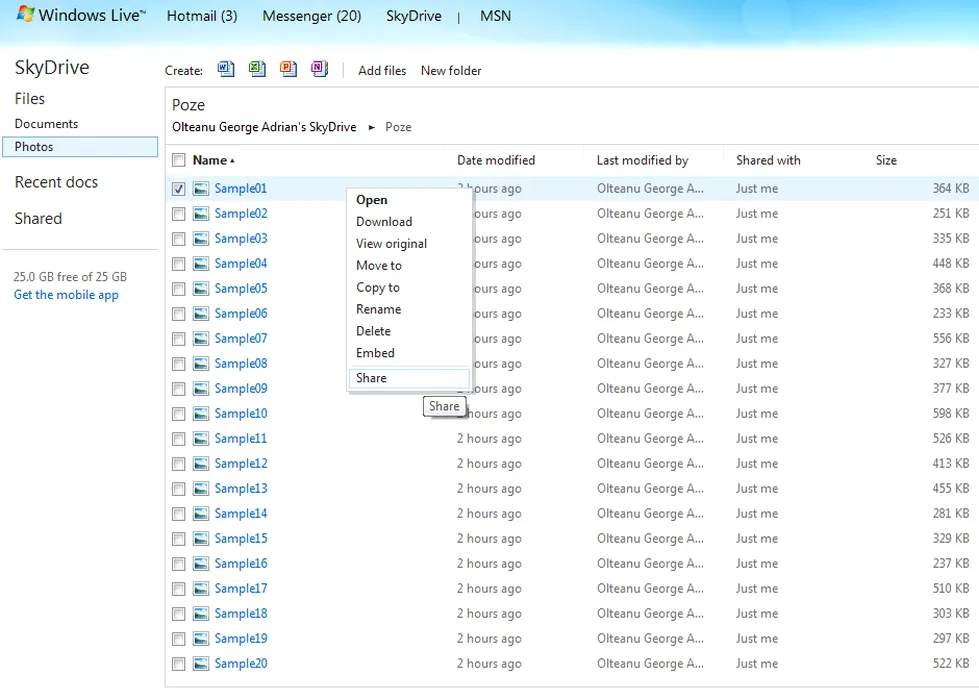Open Recent docs in the sidebar
Viewport: 979px width, 700px height.
[x=56, y=182]
